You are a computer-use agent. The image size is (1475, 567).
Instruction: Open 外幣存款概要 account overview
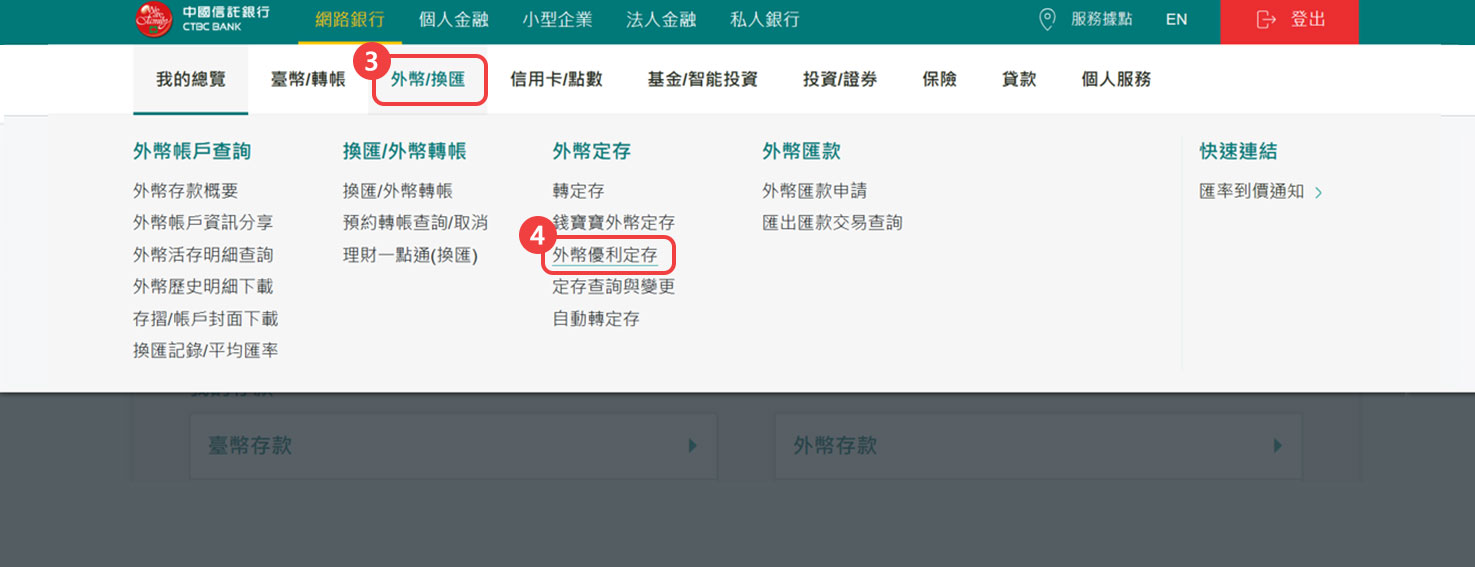click(x=185, y=191)
